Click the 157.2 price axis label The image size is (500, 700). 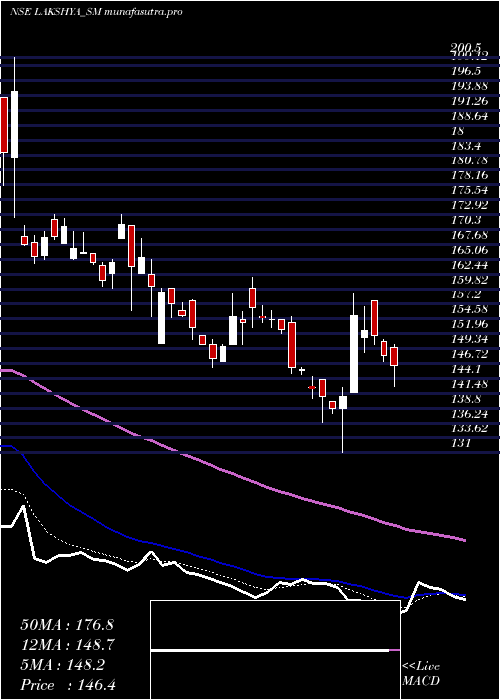(x=468, y=294)
